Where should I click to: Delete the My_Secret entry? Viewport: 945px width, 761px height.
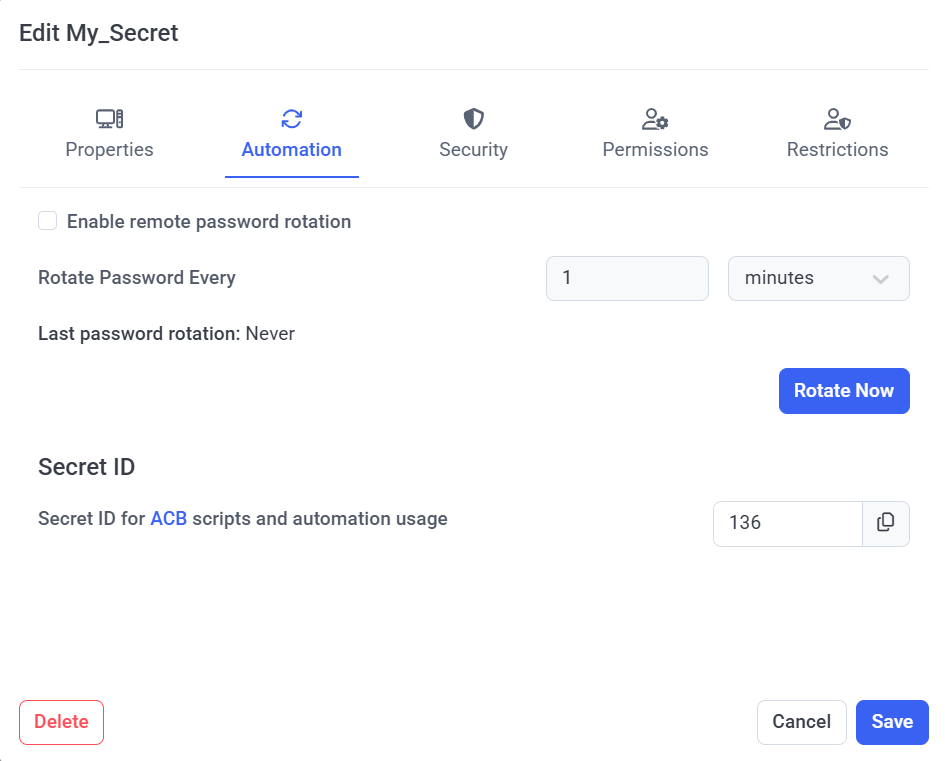(61, 722)
